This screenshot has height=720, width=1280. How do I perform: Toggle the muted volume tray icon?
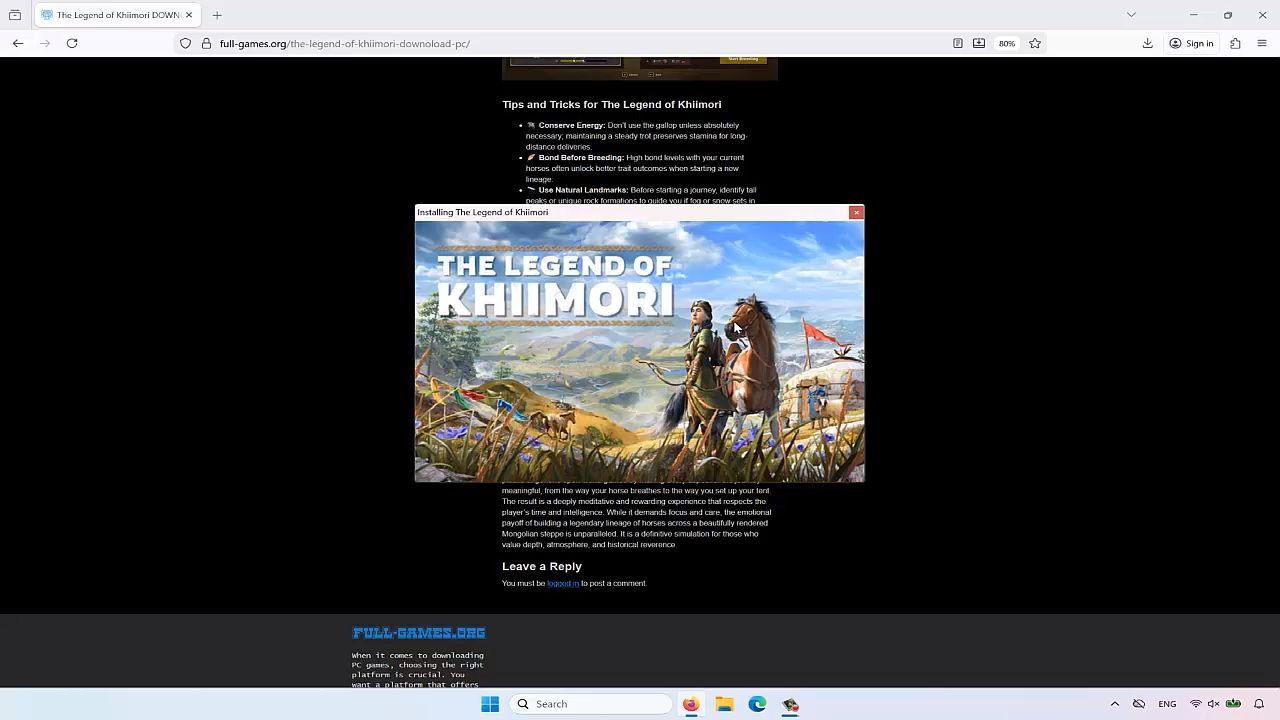pos(1213,704)
